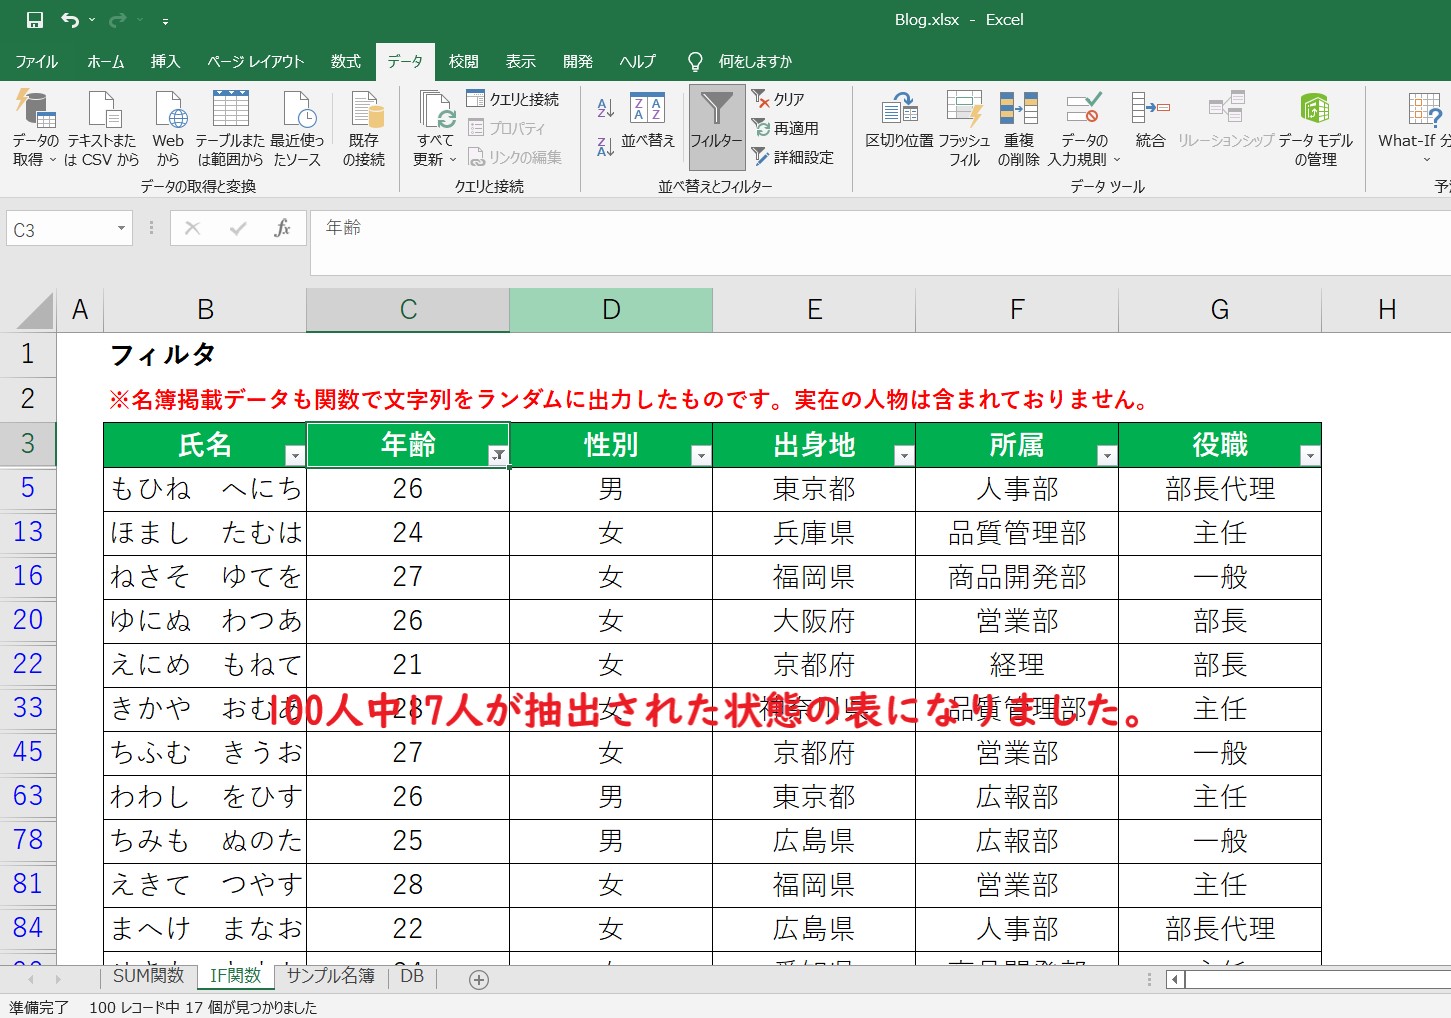Click the Undo arrow icon
This screenshot has height=1018, width=1451.
tap(69, 20)
